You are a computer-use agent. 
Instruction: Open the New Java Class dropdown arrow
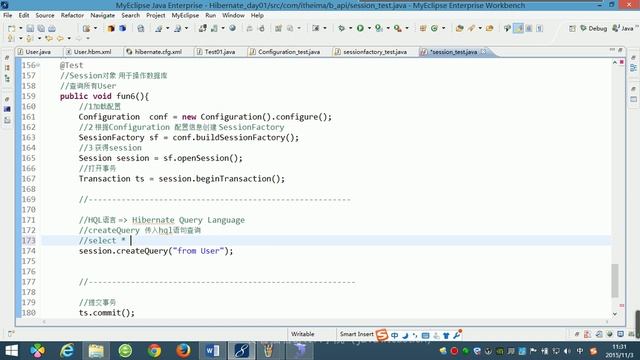pyautogui.click(x=443, y=29)
